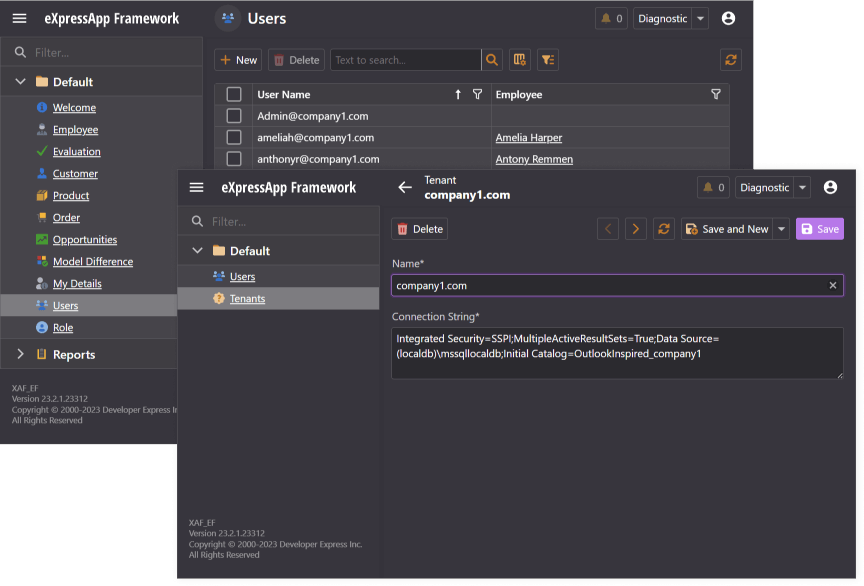Click the New user button
The width and height of the screenshot is (864, 586).
tap(239, 60)
